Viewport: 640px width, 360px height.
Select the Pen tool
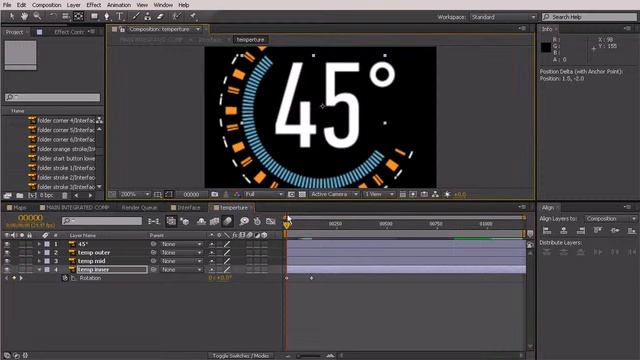coord(107,16)
